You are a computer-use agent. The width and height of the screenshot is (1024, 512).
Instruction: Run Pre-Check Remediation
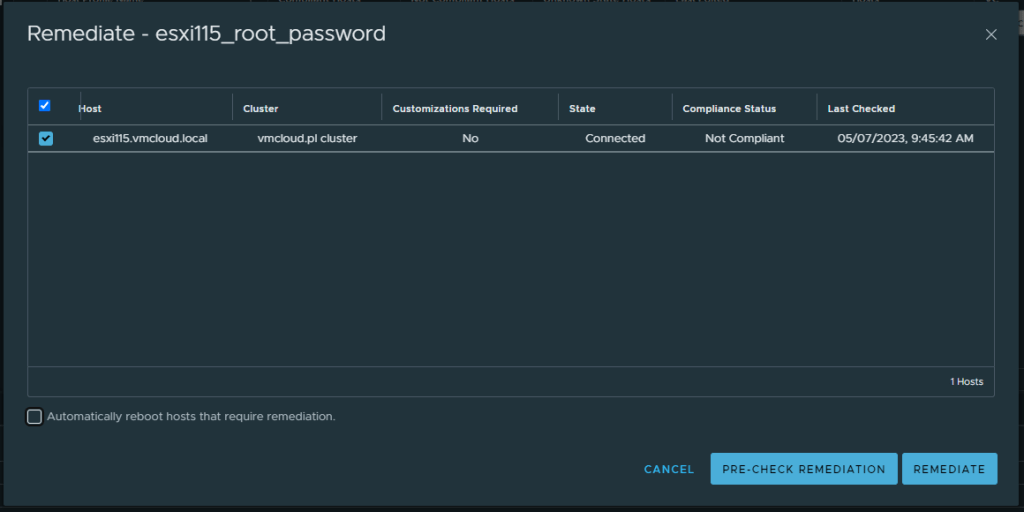803,469
